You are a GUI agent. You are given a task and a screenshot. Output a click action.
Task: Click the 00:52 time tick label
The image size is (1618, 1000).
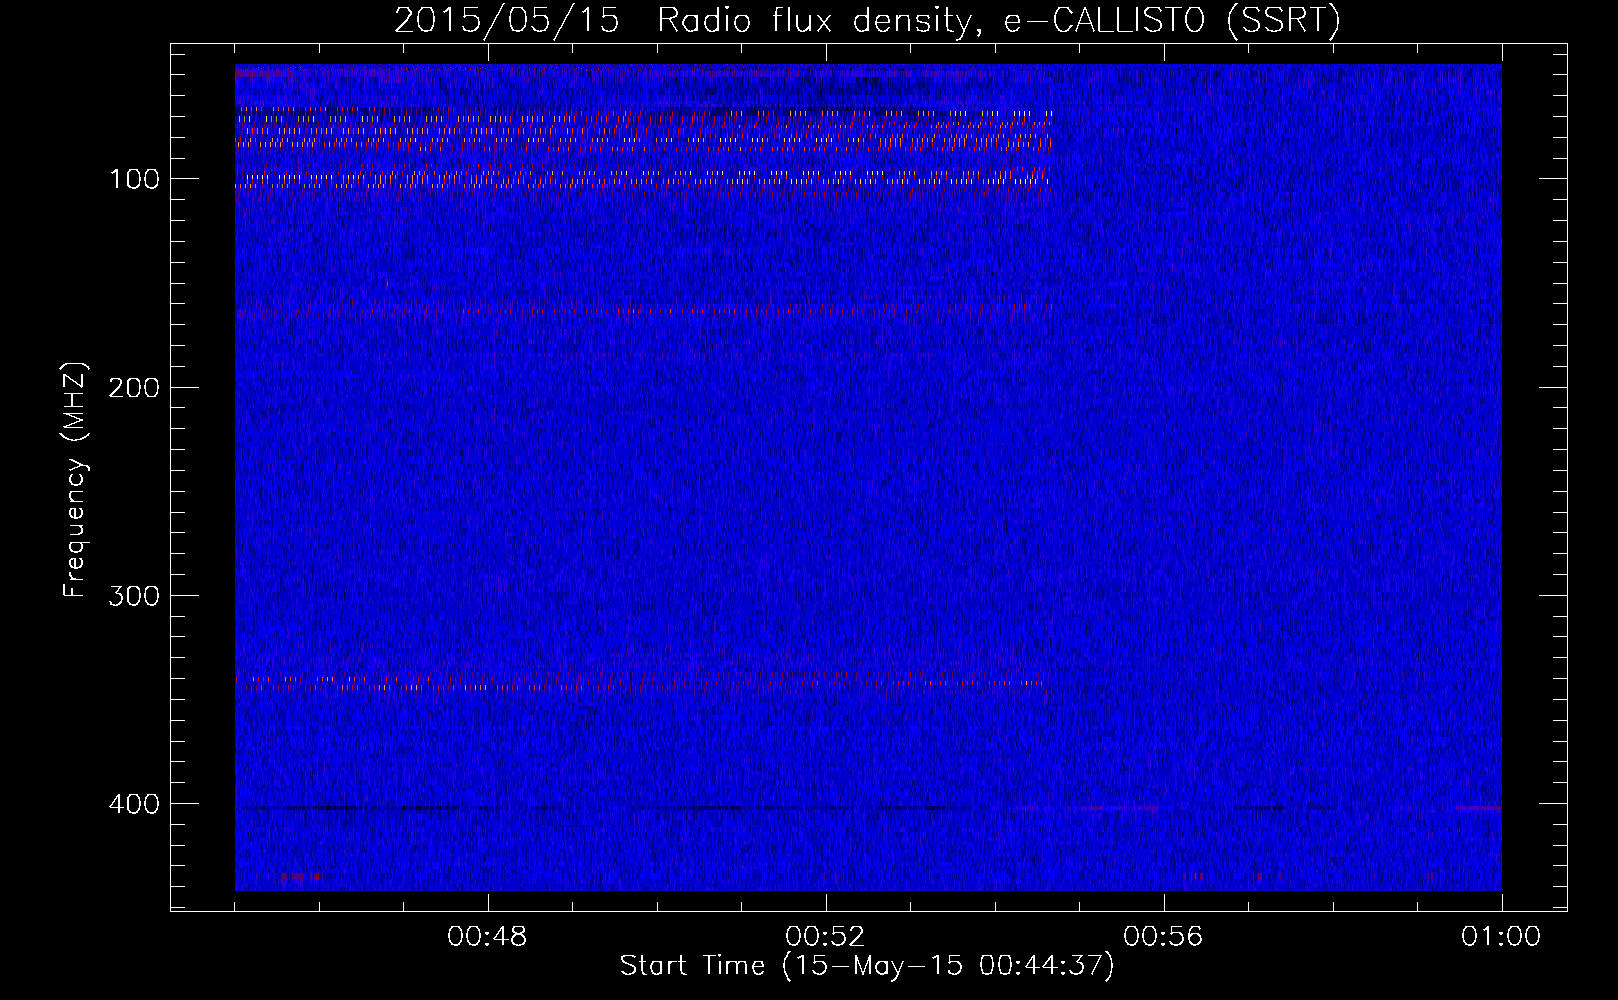[x=826, y=937]
